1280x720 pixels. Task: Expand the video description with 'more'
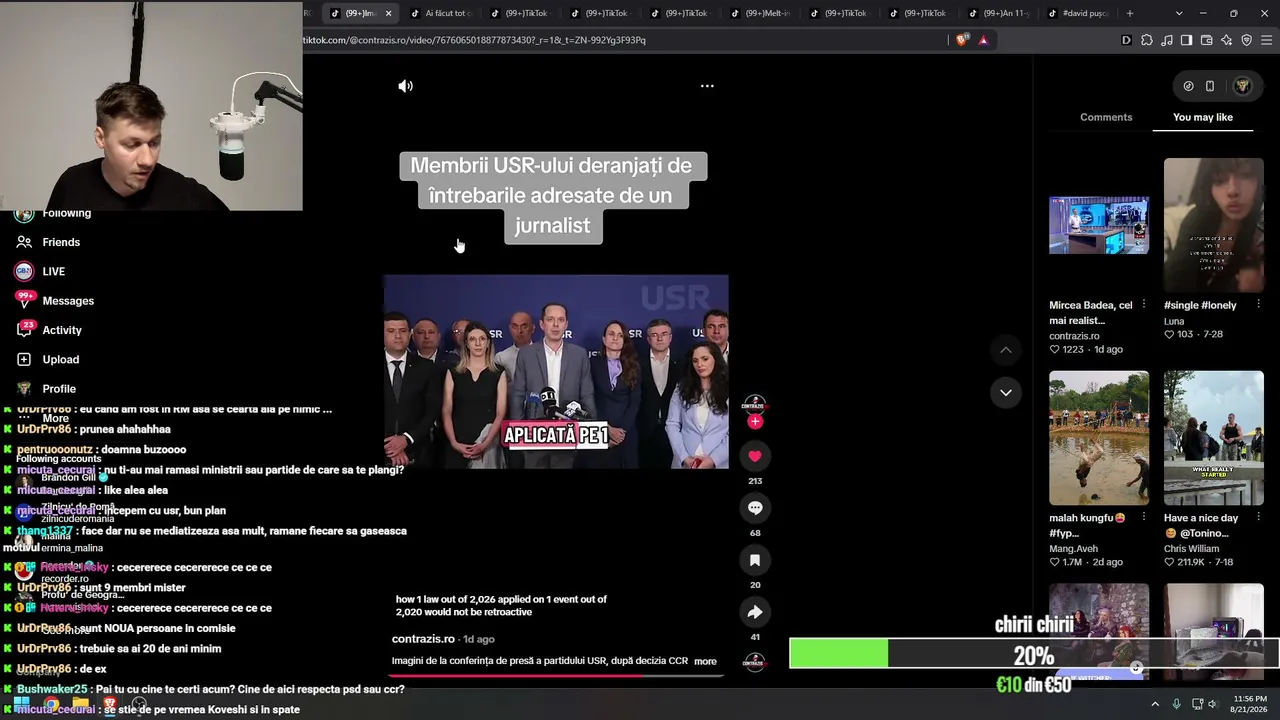click(x=705, y=661)
